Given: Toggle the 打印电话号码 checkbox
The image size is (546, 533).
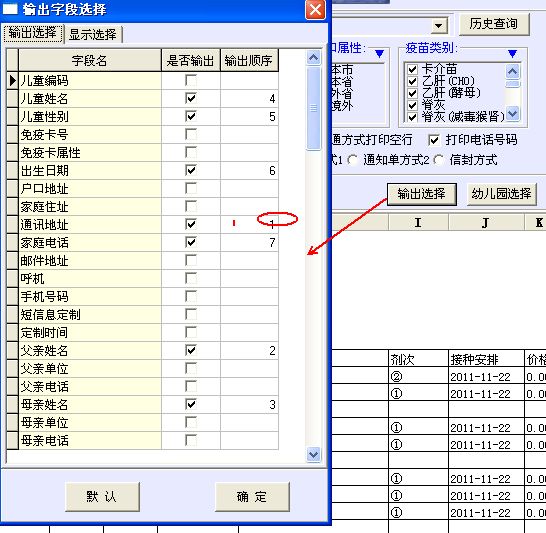Looking at the screenshot, I should (434, 140).
